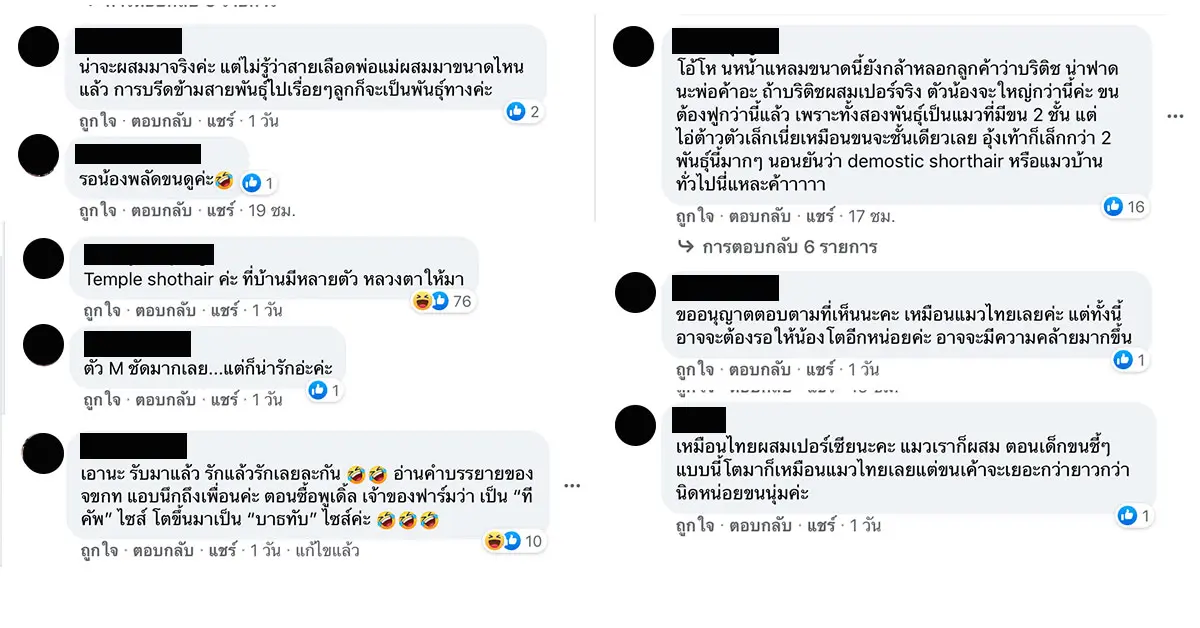1200x628 pixels.
Task: Open the แก้ไขแล้ว edit history link
Action: click(326, 550)
